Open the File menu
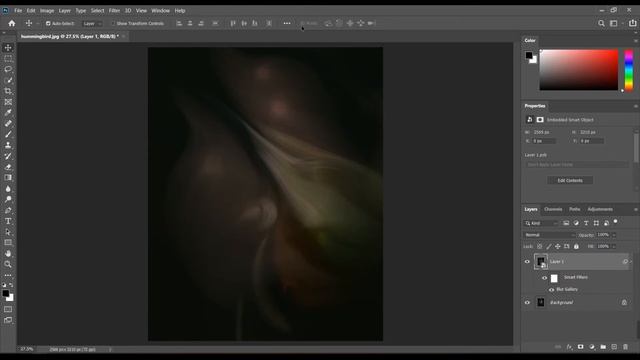Viewport: 640px width, 360px height. [x=18, y=11]
